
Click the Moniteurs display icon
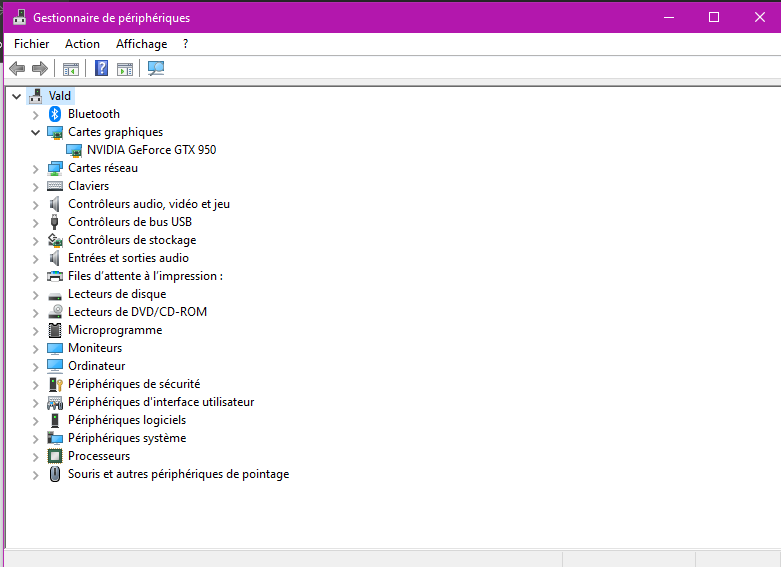55,348
